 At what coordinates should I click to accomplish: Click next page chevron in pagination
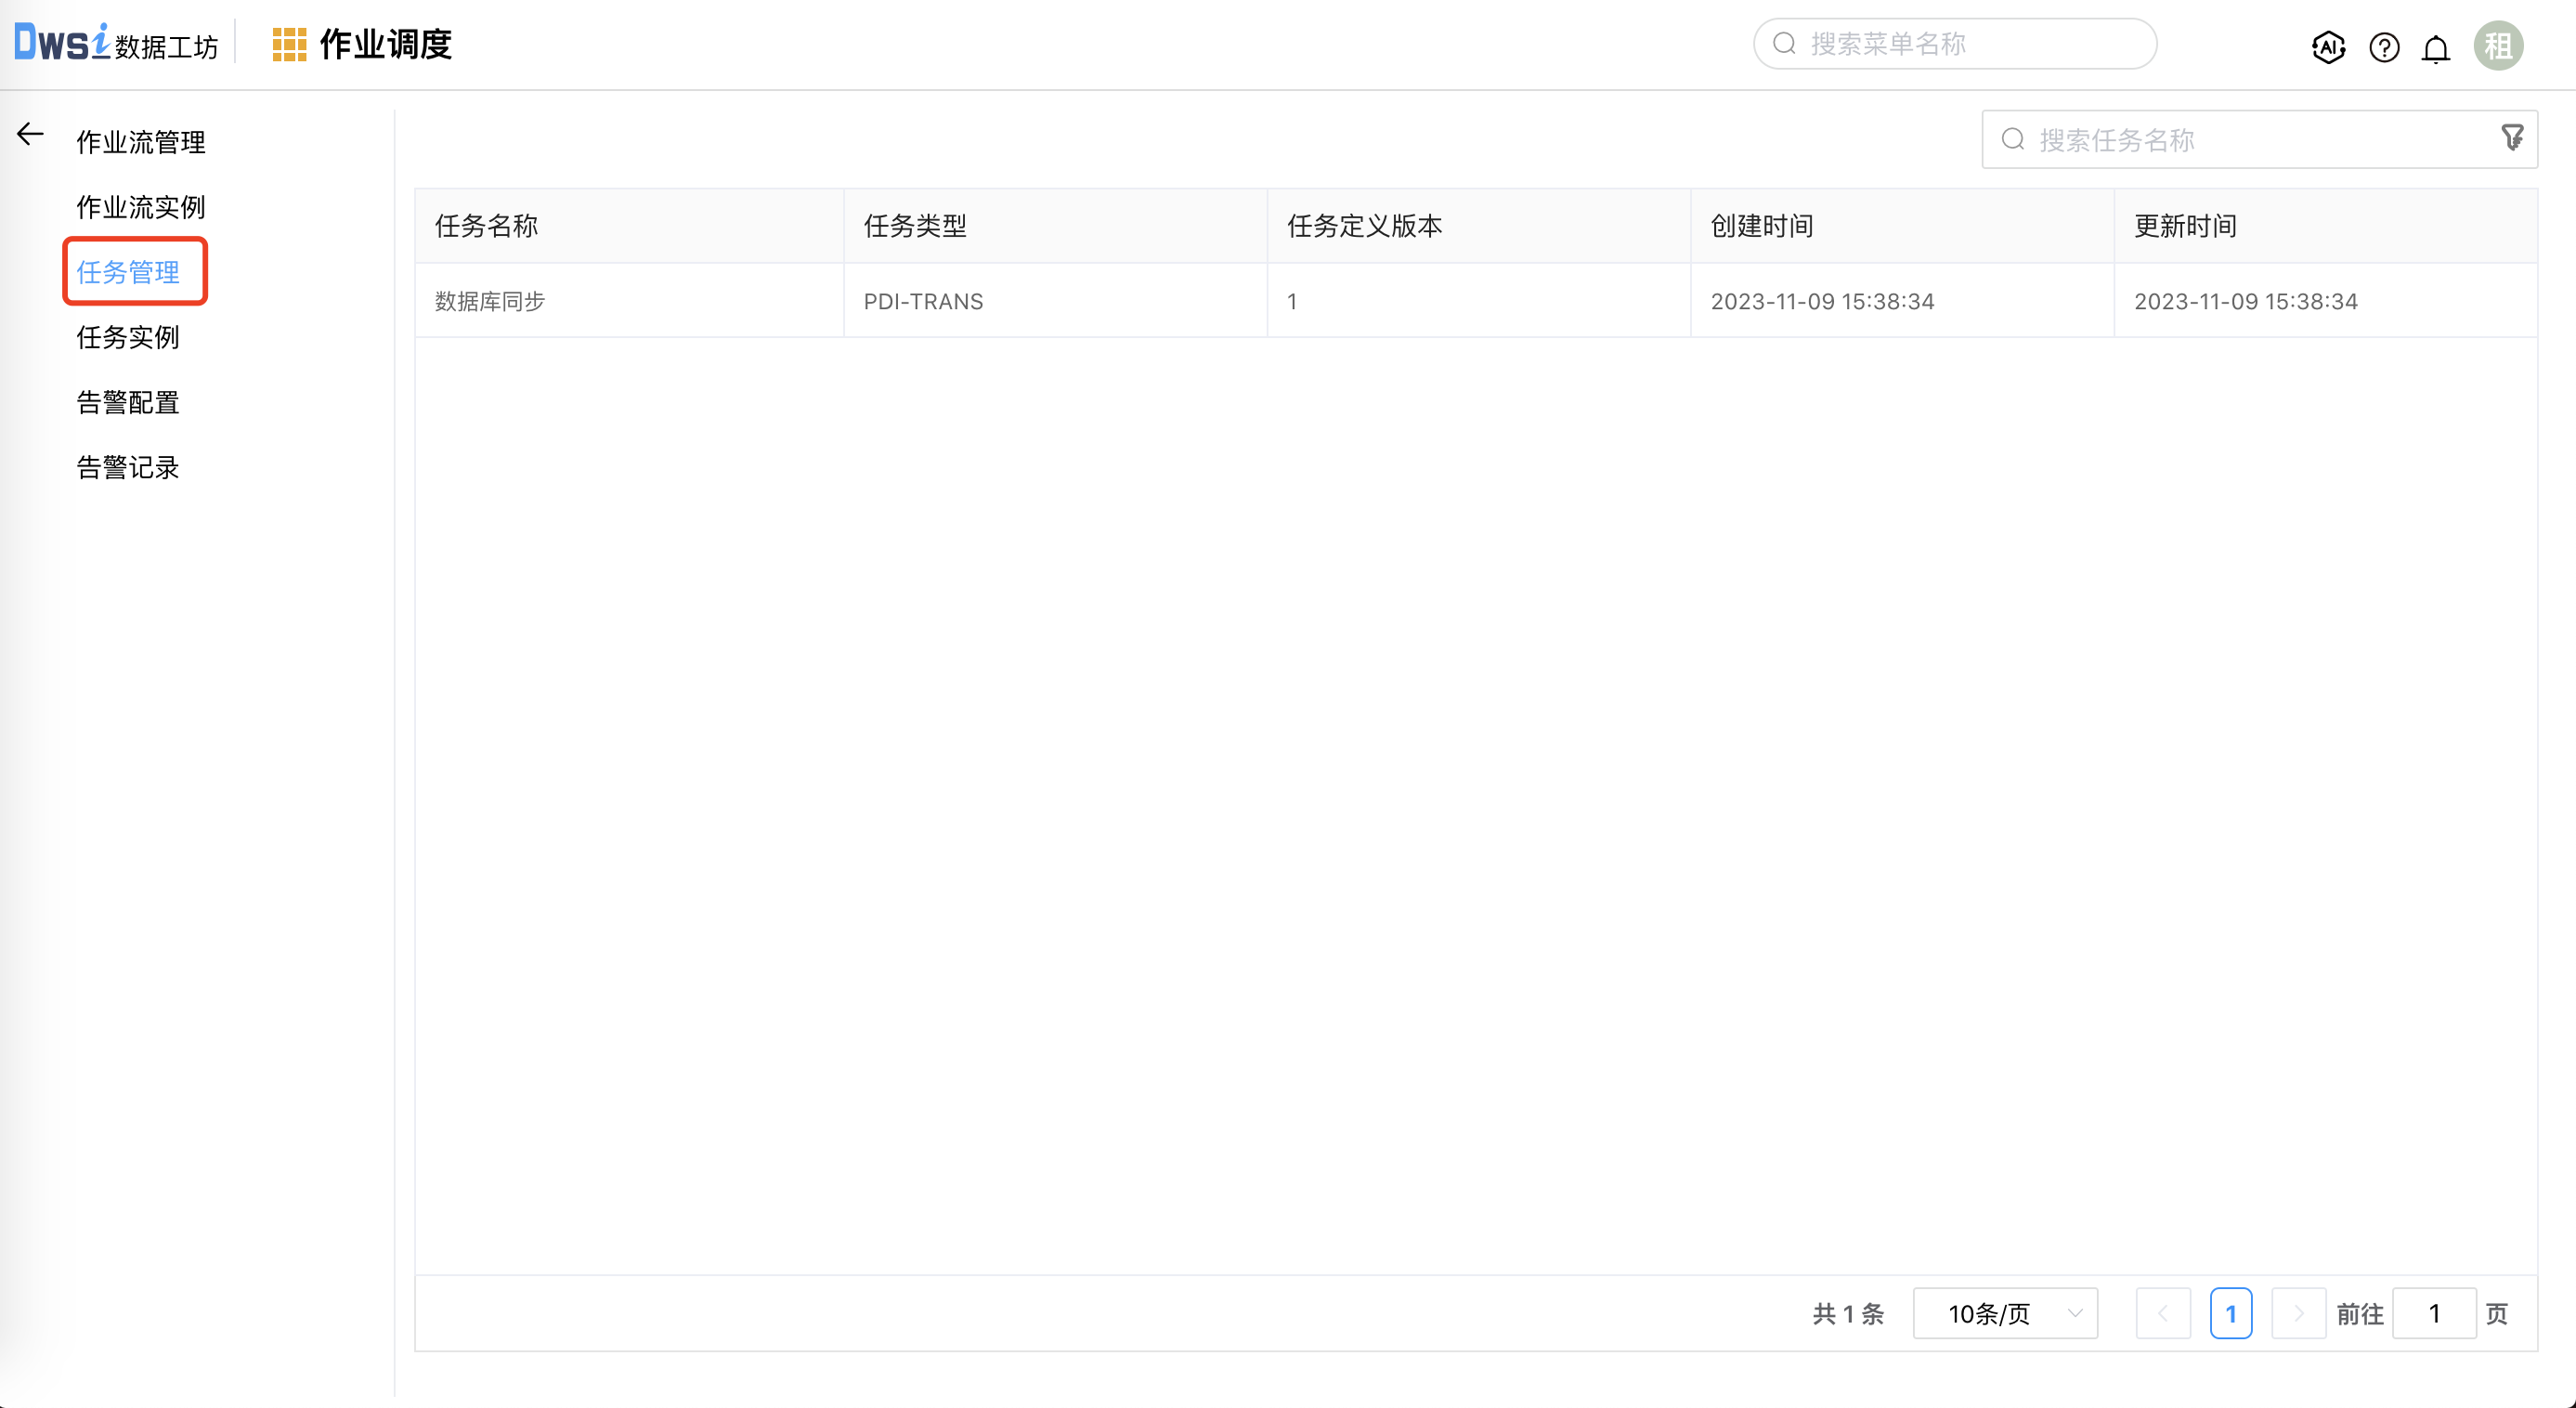[2298, 1313]
